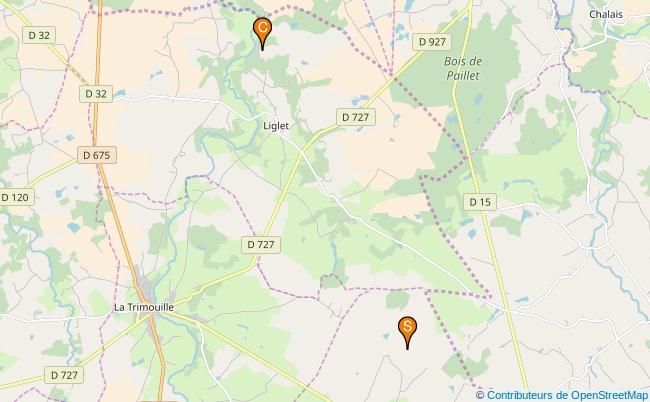Click the Chalais place name
Screen dimensions: 650x402
pos(606,14)
